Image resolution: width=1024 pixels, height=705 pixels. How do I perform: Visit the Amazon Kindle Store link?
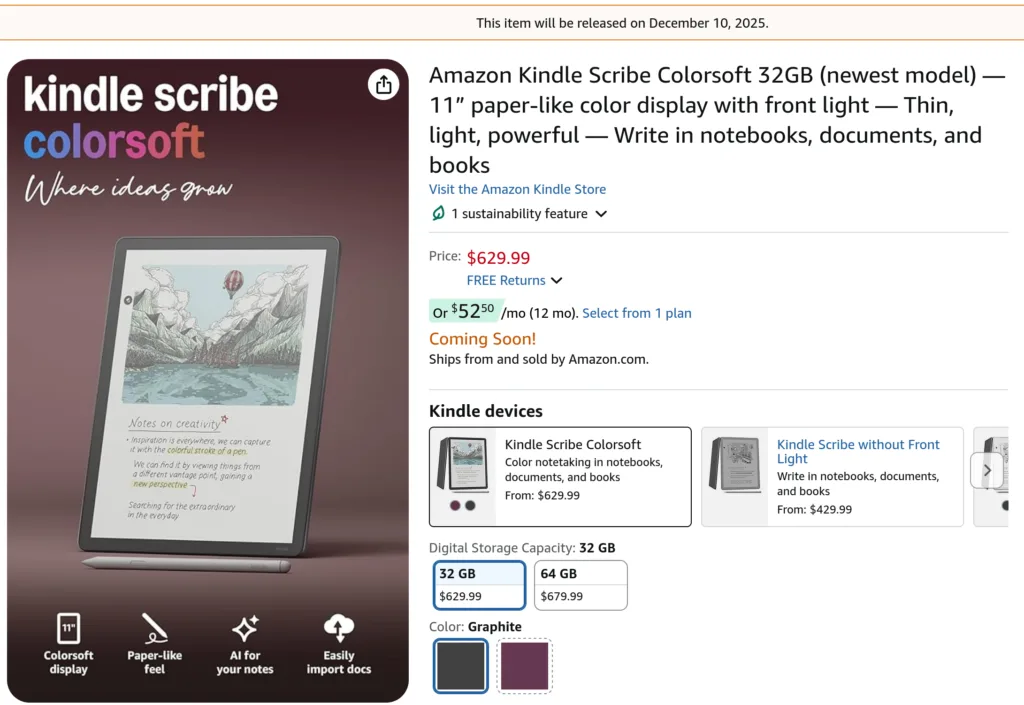pos(517,189)
